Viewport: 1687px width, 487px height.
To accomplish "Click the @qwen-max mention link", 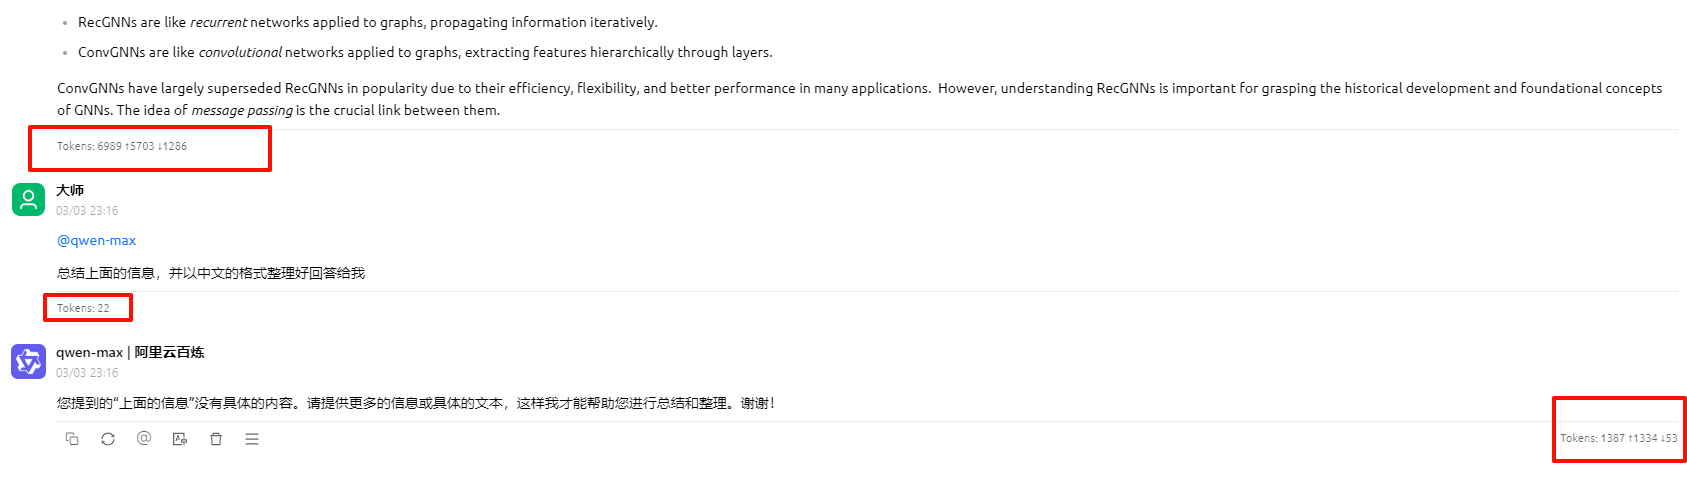I will 96,240.
